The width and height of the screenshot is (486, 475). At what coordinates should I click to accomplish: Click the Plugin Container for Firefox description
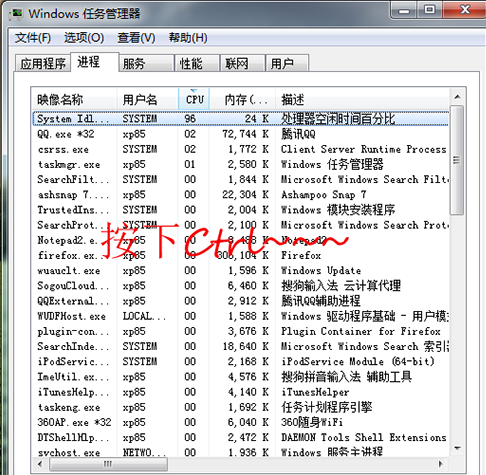[361, 331]
